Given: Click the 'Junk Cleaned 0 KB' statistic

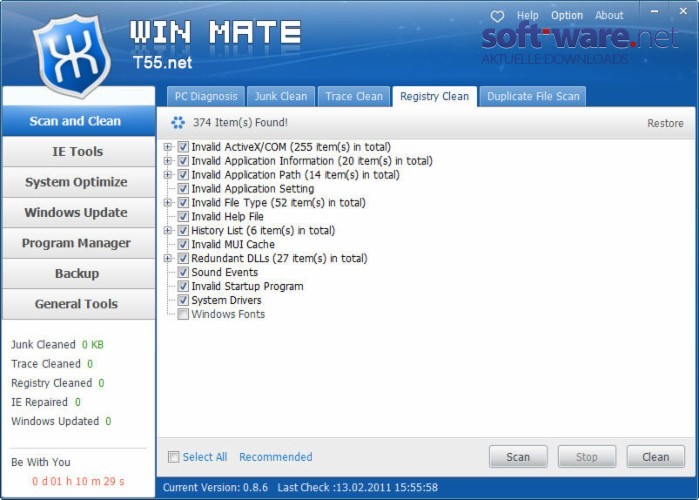Looking at the screenshot, I should point(57,344).
